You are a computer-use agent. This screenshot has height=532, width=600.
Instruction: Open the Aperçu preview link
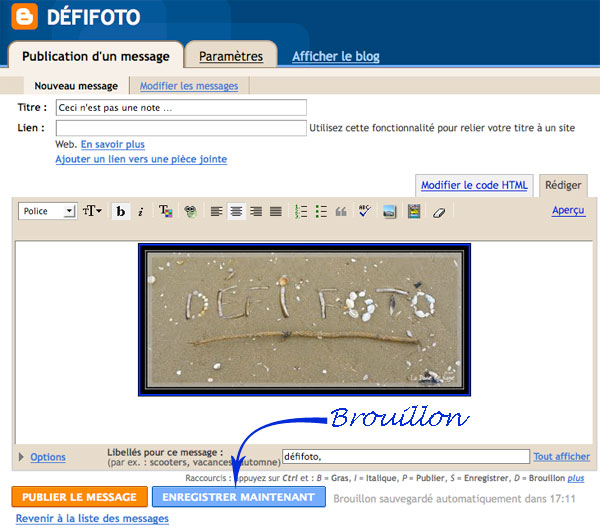click(569, 210)
